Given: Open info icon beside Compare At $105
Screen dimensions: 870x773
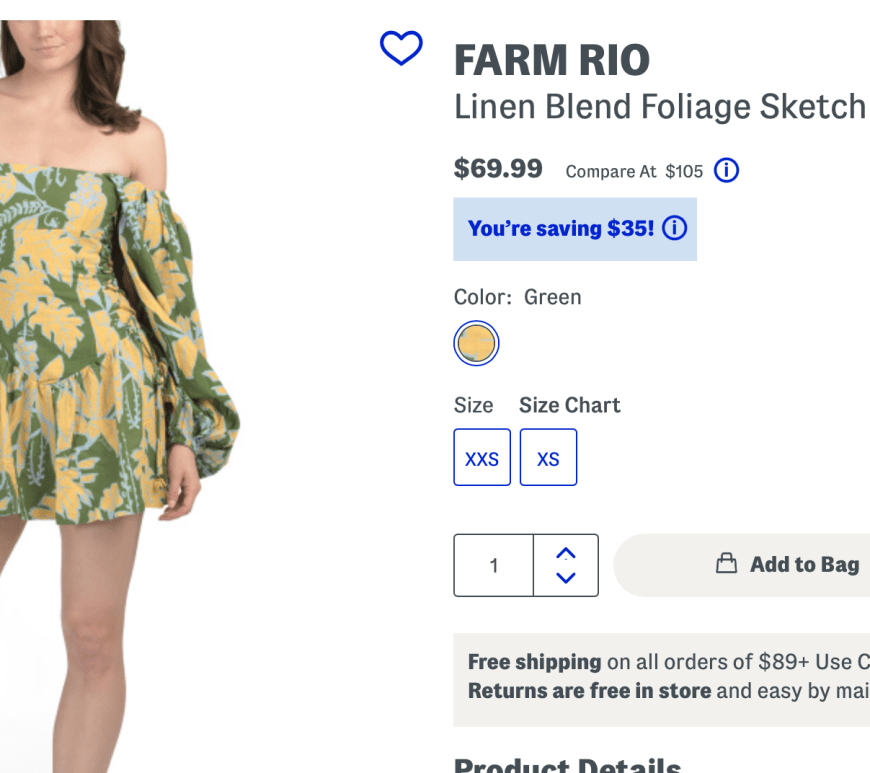Looking at the screenshot, I should 726,170.
